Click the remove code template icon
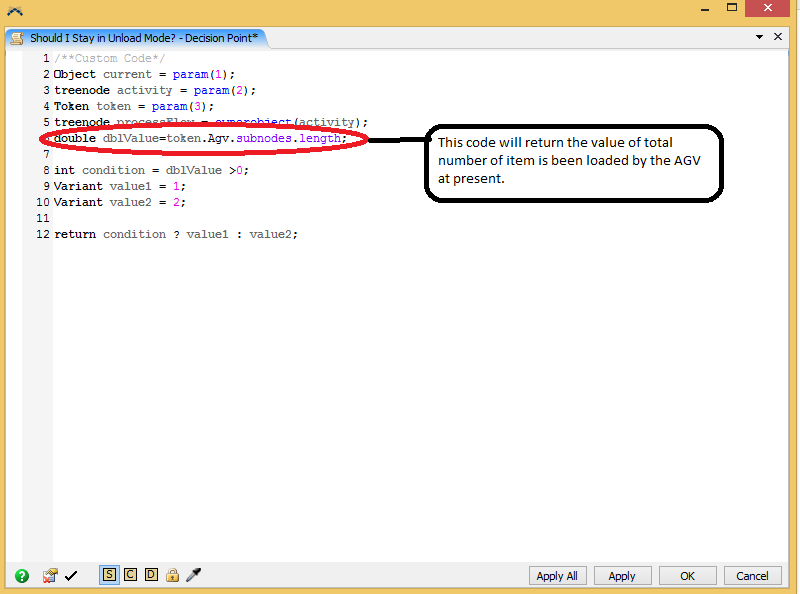This screenshot has height=594, width=800. click(x=50, y=575)
